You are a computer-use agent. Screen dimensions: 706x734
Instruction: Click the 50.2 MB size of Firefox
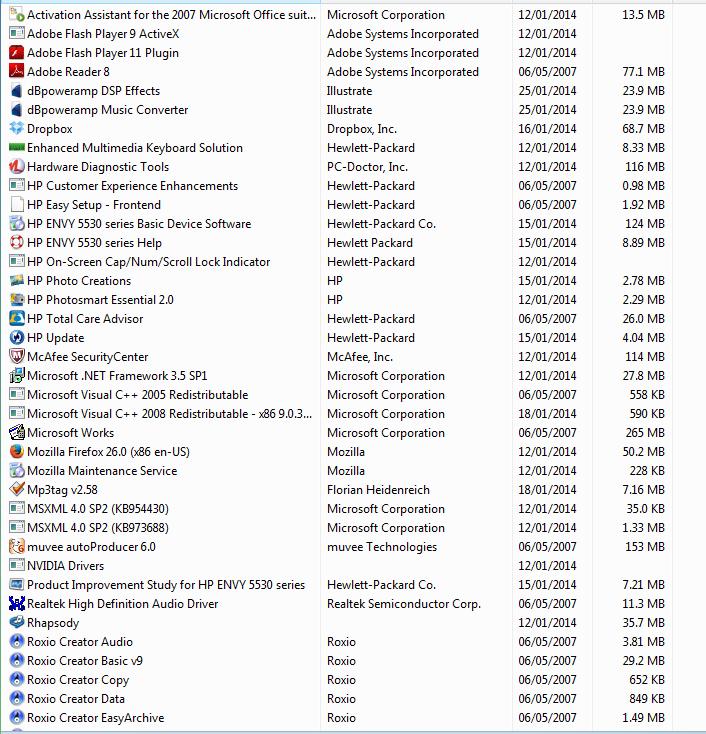643,451
